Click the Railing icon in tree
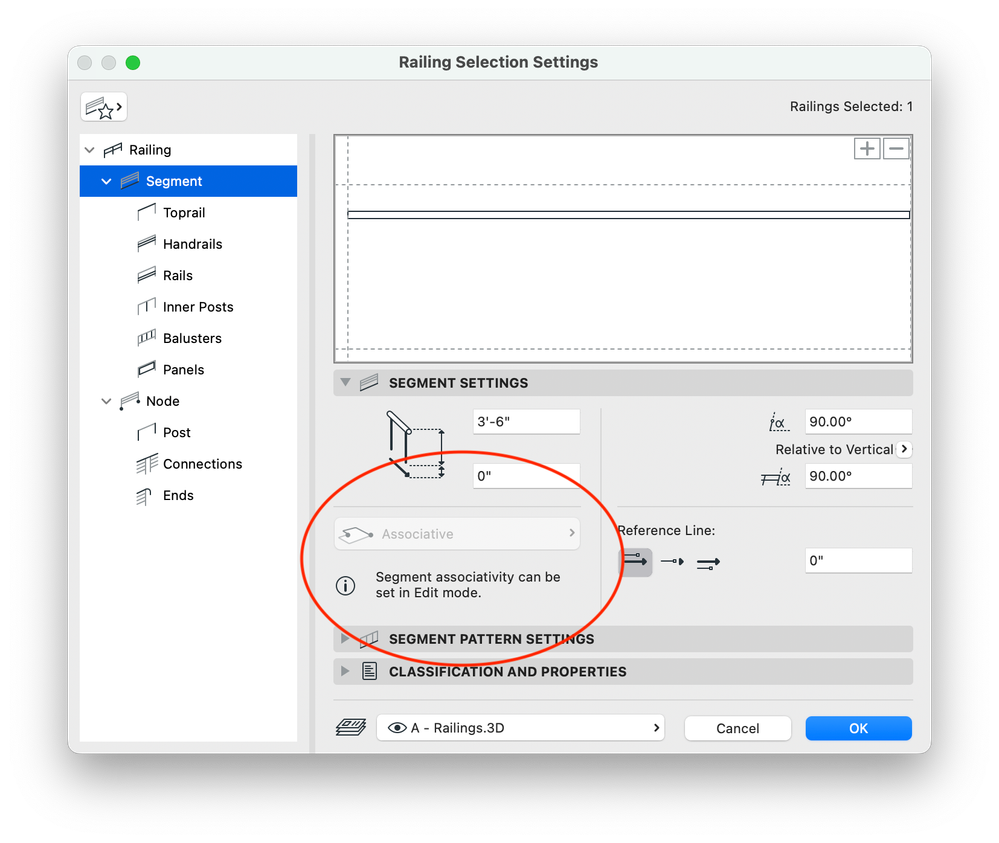Image resolution: width=999 pixels, height=843 pixels. coord(113,150)
